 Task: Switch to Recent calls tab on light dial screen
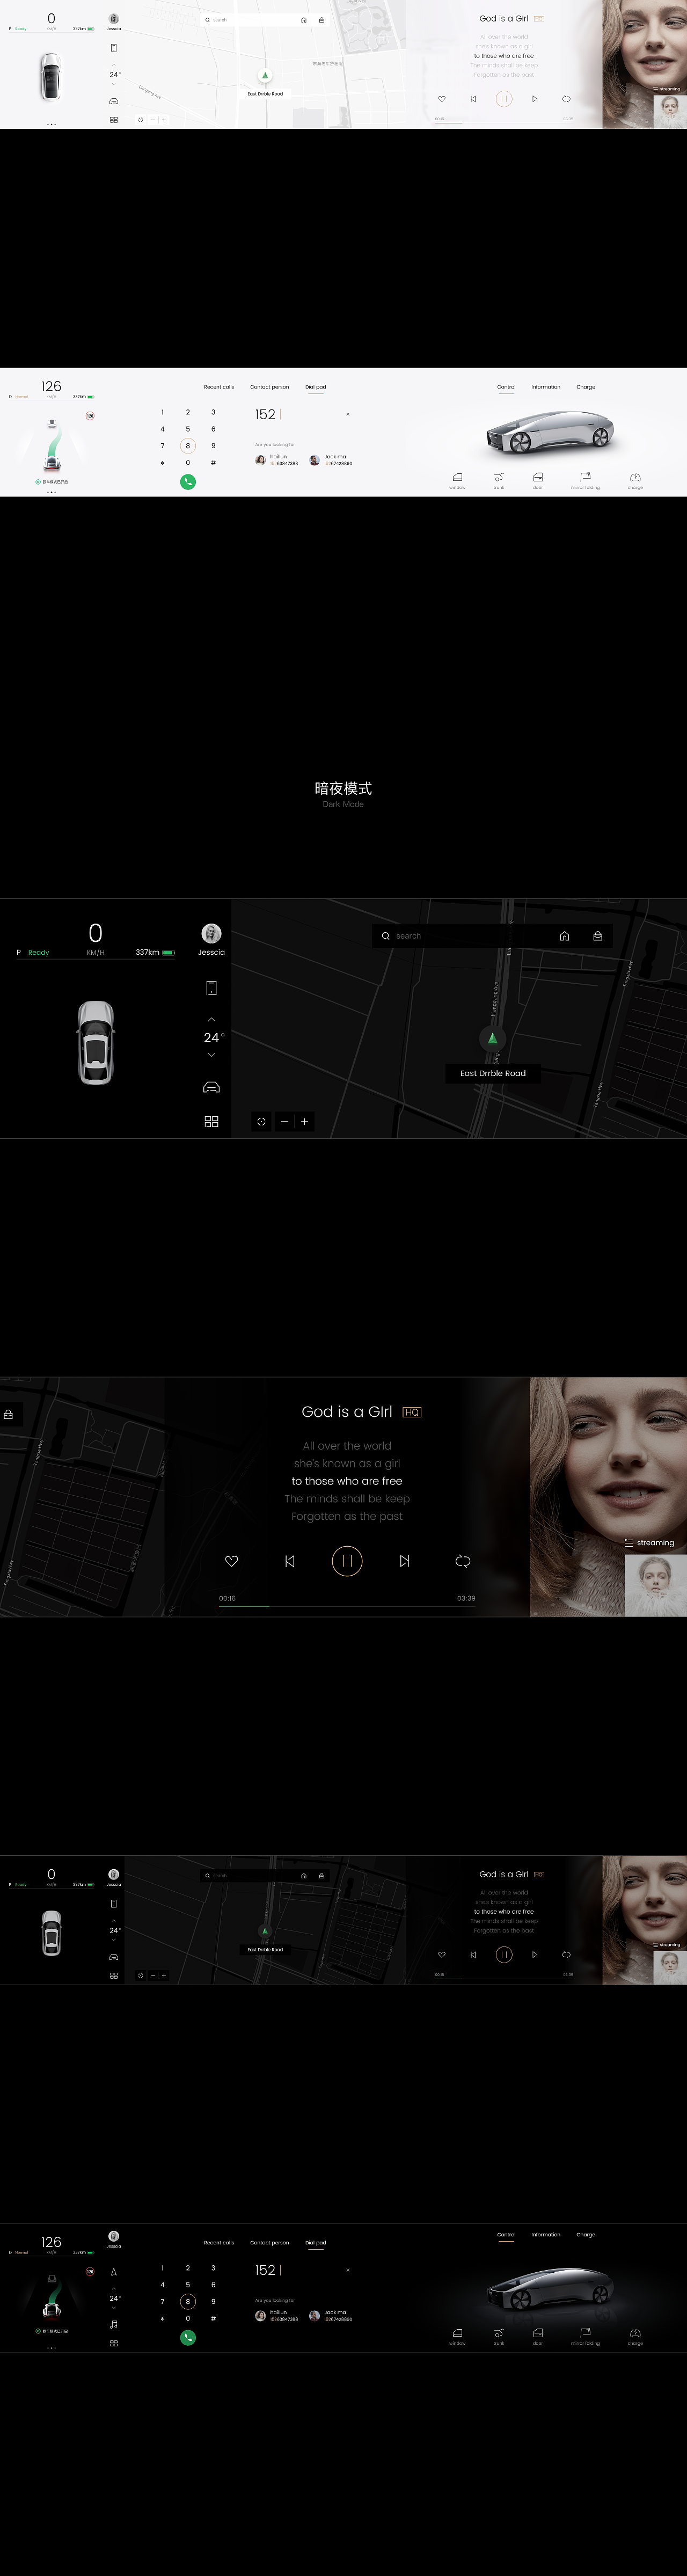click(x=219, y=387)
